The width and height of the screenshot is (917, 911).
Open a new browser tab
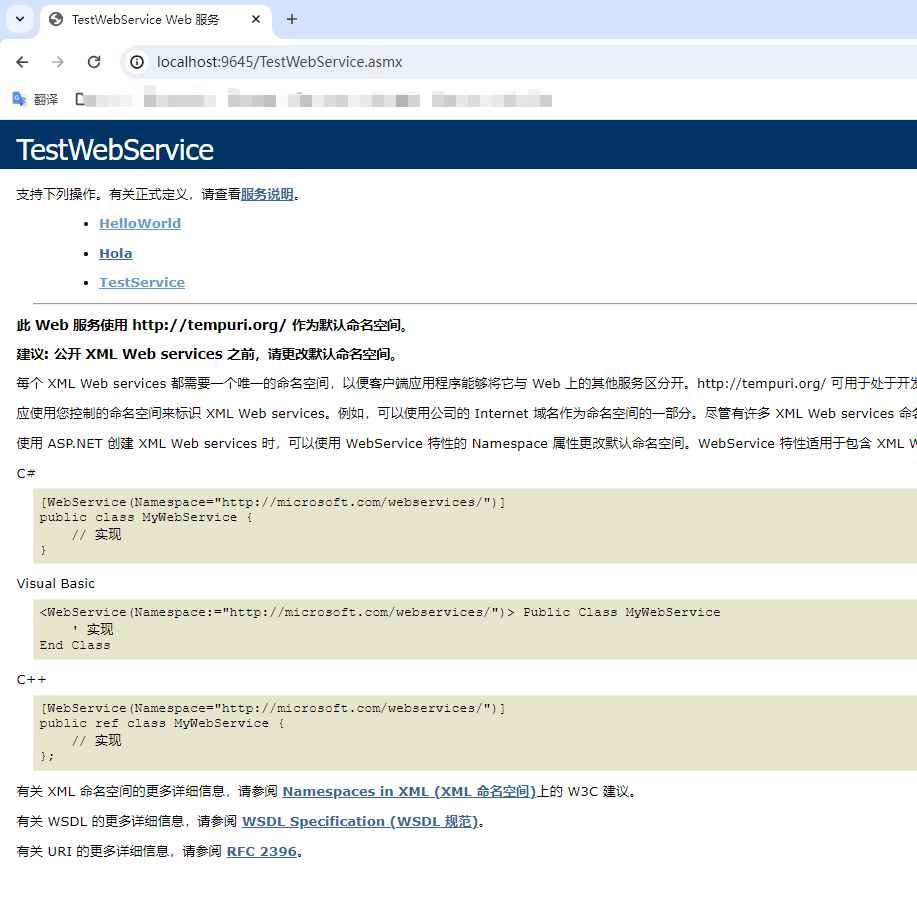point(292,20)
